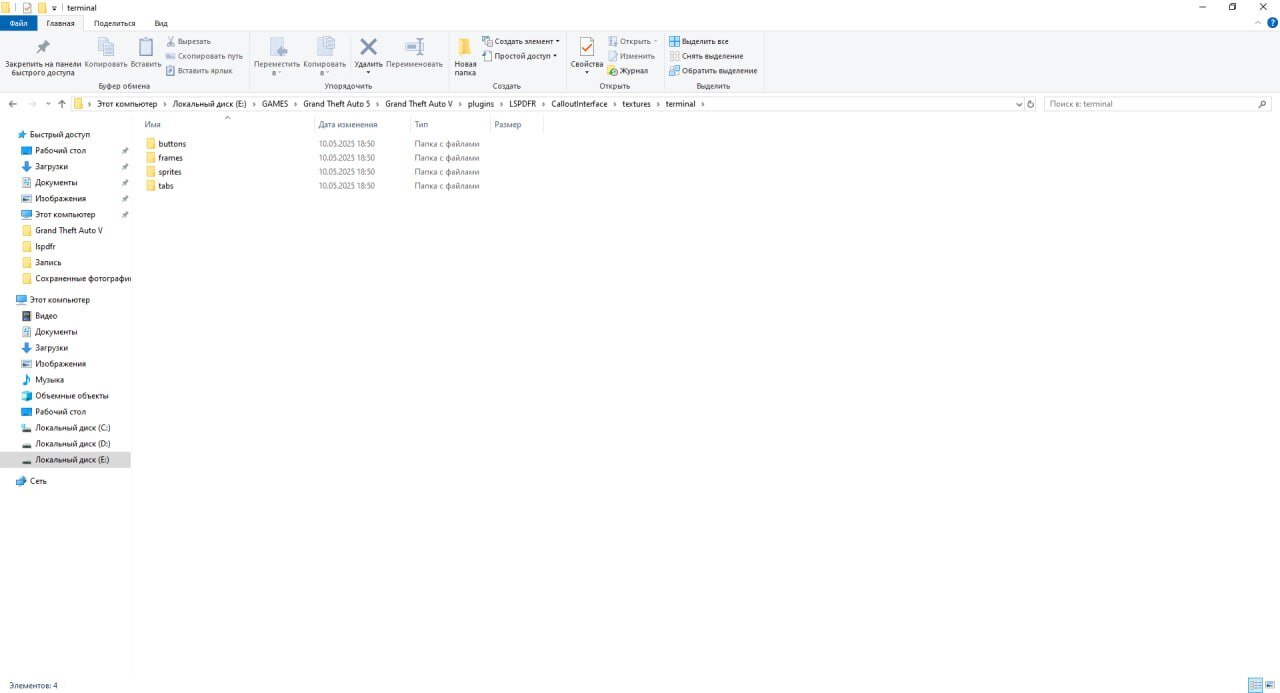
Task: Open Быстрый доступ in the sidebar
Action: click(59, 134)
